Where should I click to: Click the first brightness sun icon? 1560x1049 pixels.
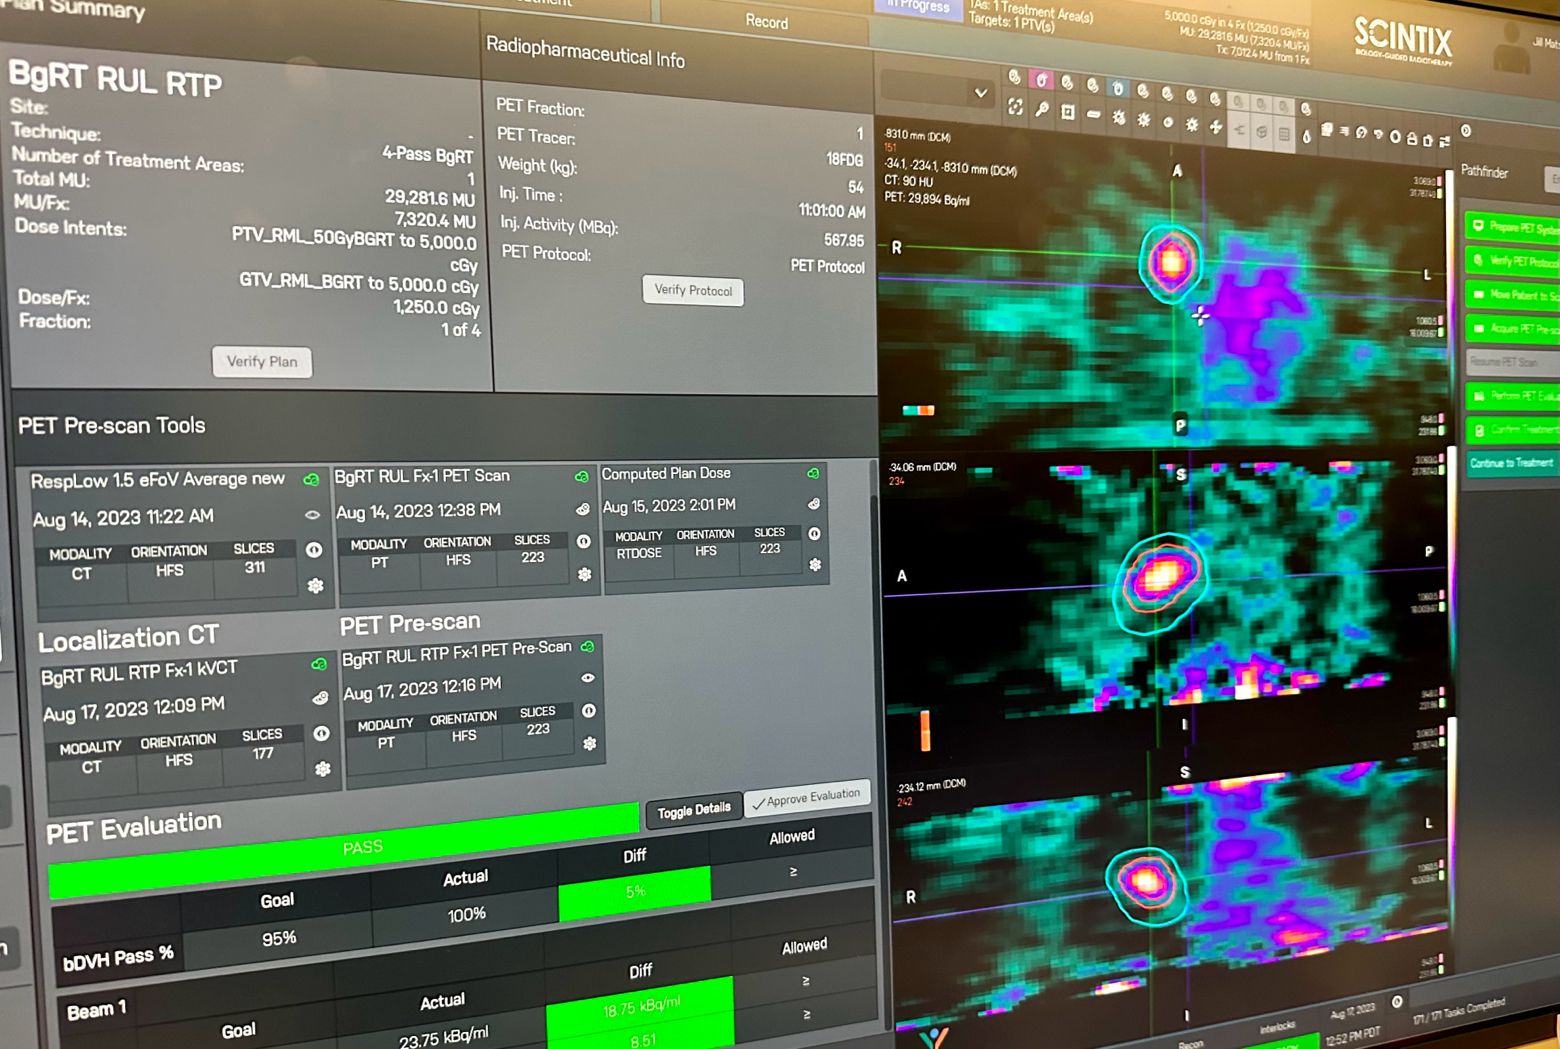(1118, 117)
